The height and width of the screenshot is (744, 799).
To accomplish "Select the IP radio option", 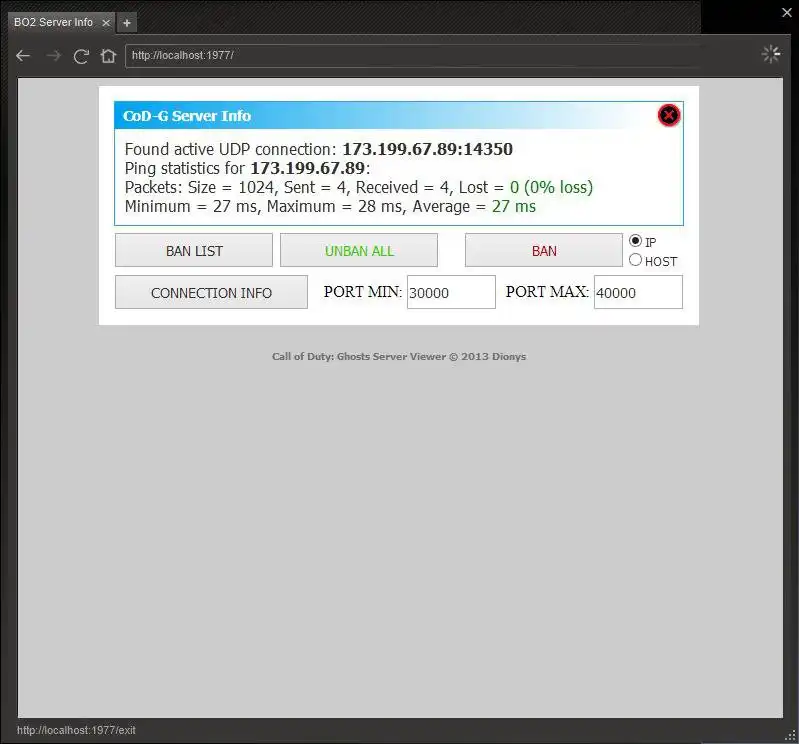I will tap(635, 241).
